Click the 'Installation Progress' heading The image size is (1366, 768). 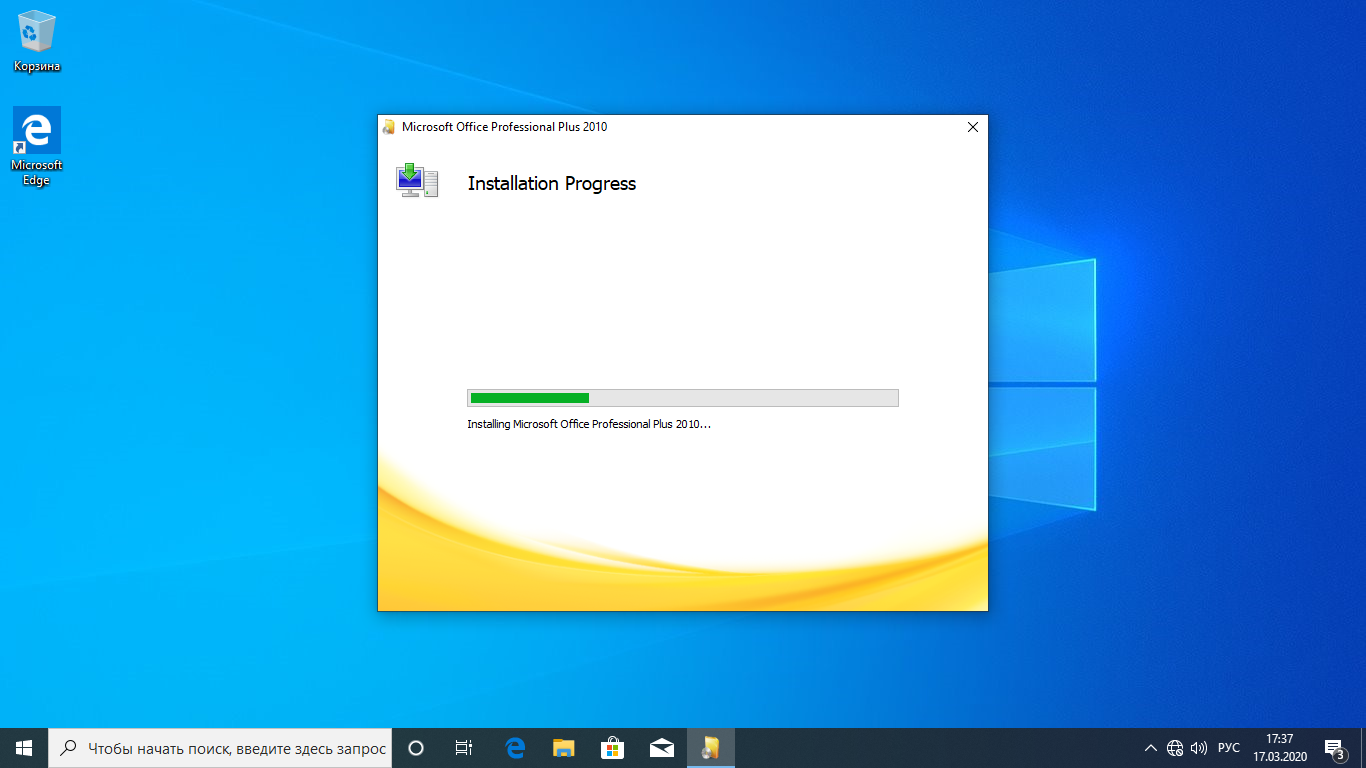[552, 184]
